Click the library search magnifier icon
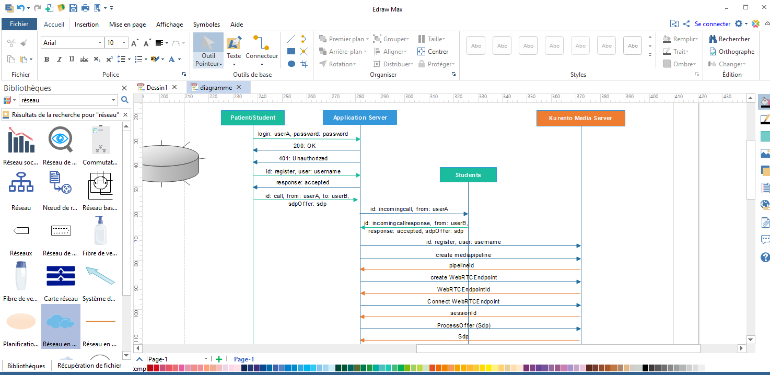The width and height of the screenshot is (770, 375). pos(125,100)
